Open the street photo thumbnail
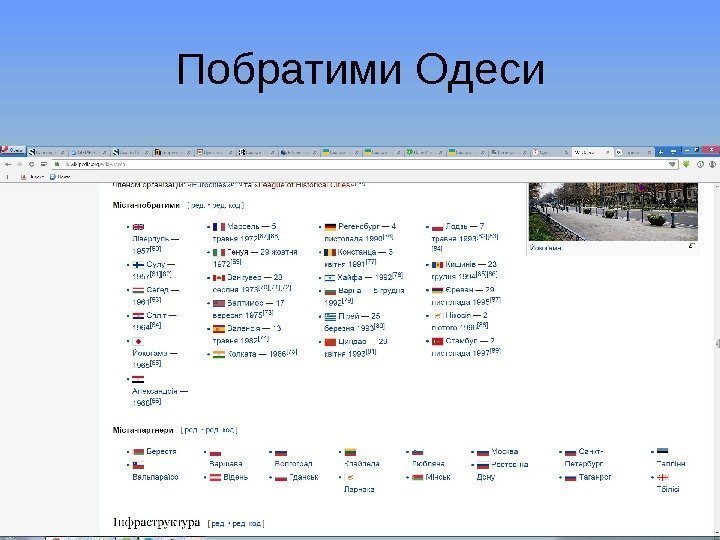The image size is (720, 540). pos(613,212)
